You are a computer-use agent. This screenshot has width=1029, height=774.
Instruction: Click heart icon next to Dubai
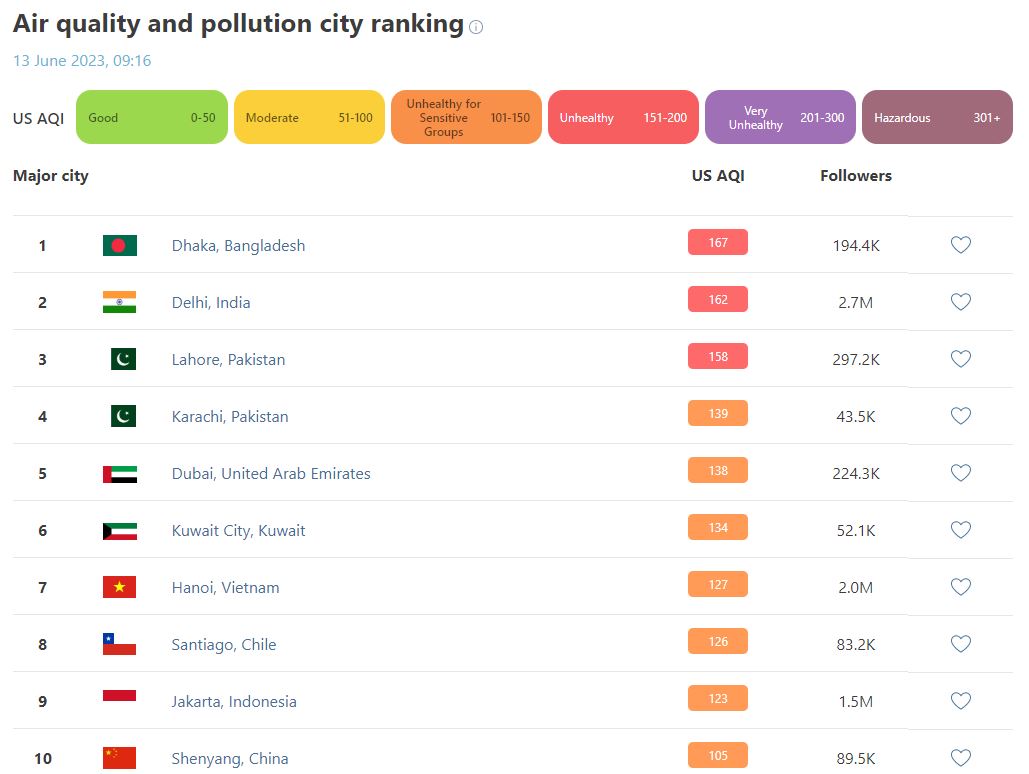click(x=960, y=473)
